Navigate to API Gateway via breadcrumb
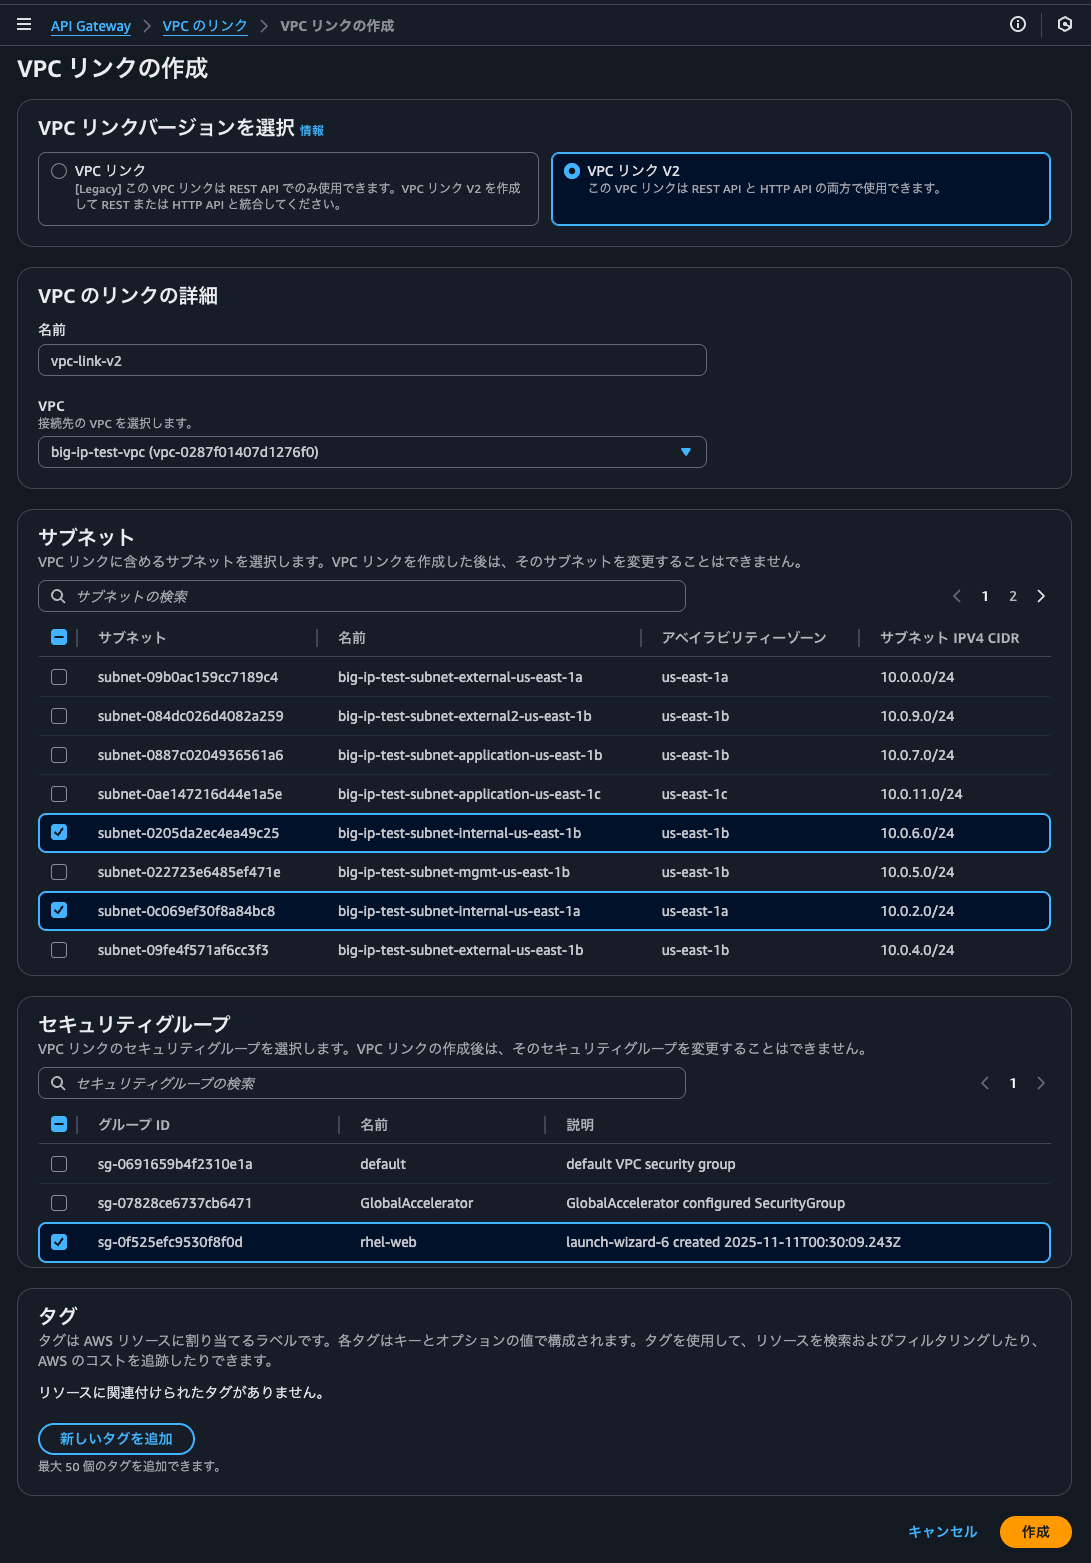The image size is (1091, 1563). [x=90, y=26]
